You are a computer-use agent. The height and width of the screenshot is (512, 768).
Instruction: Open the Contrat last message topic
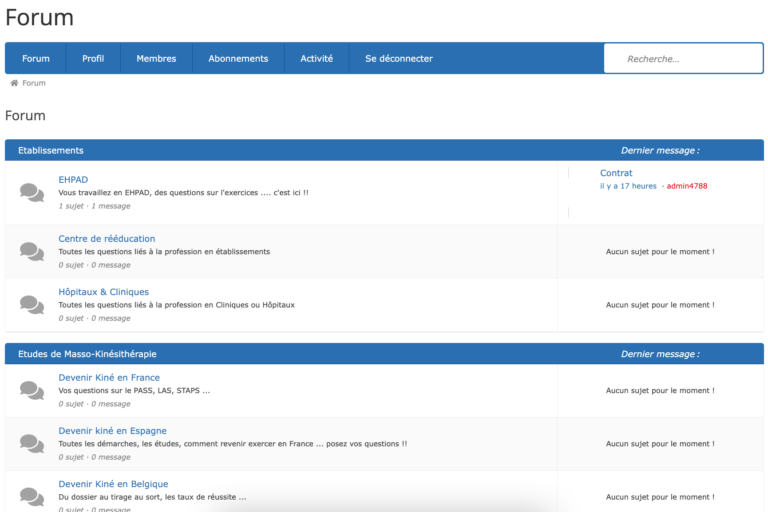click(x=616, y=173)
